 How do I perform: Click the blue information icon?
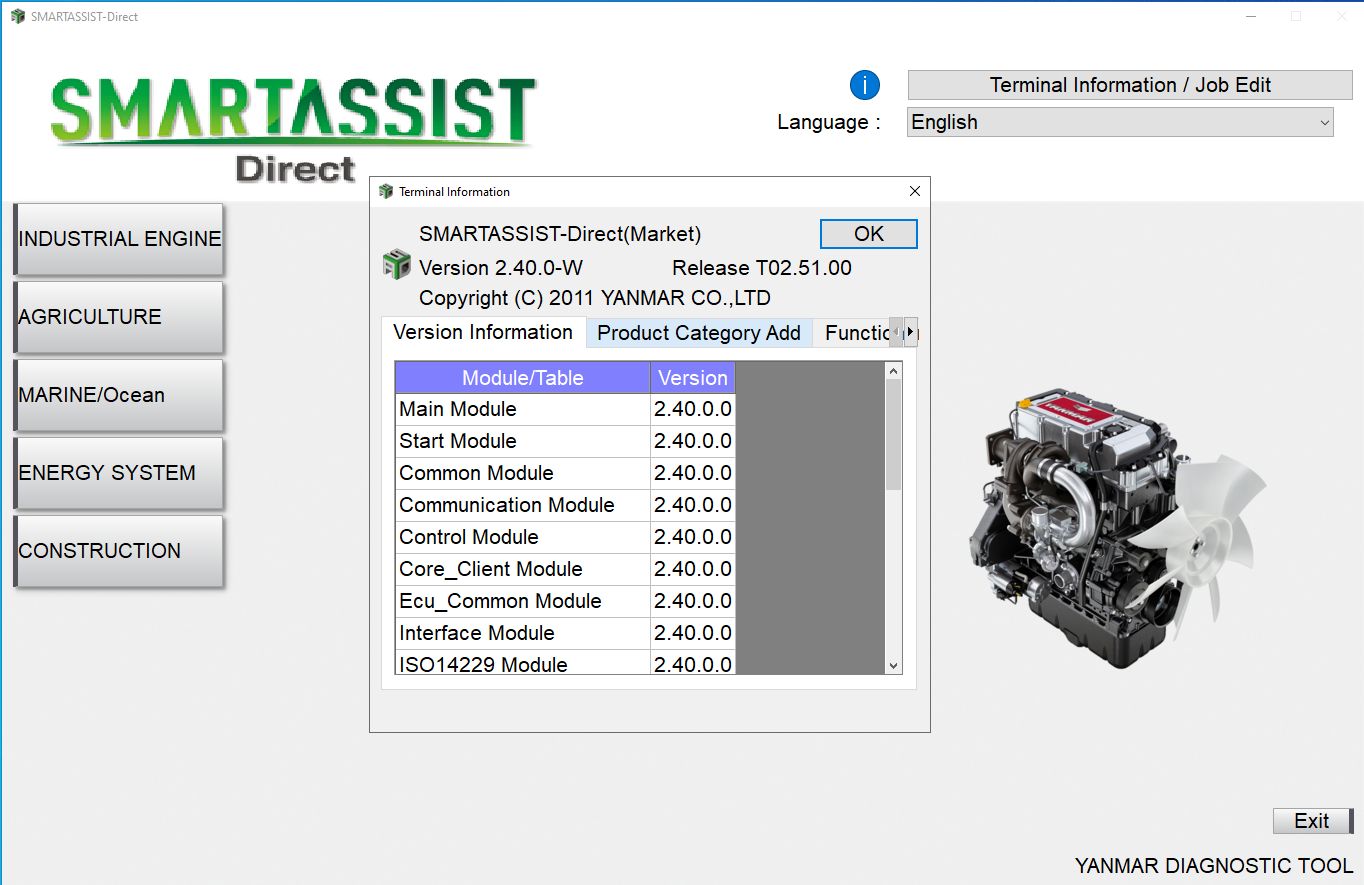862,84
